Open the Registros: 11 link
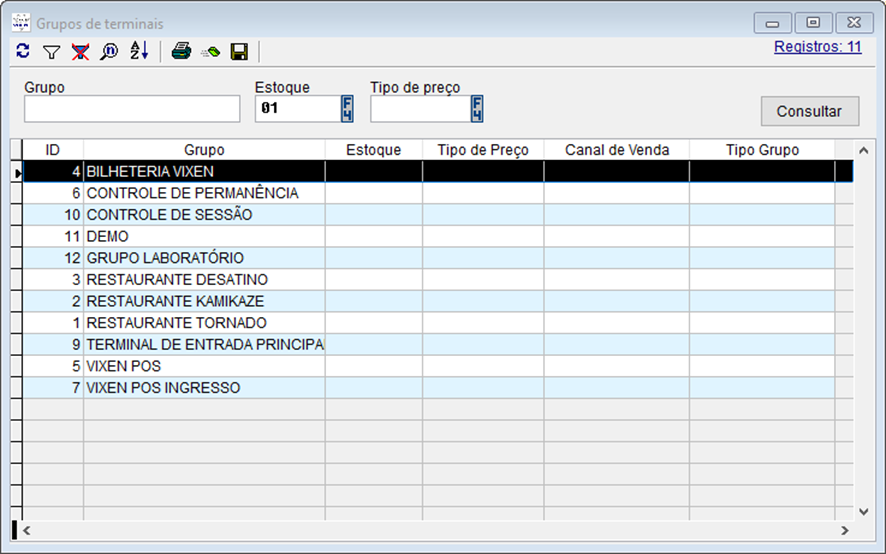Image resolution: width=886 pixels, height=554 pixels. [817, 46]
